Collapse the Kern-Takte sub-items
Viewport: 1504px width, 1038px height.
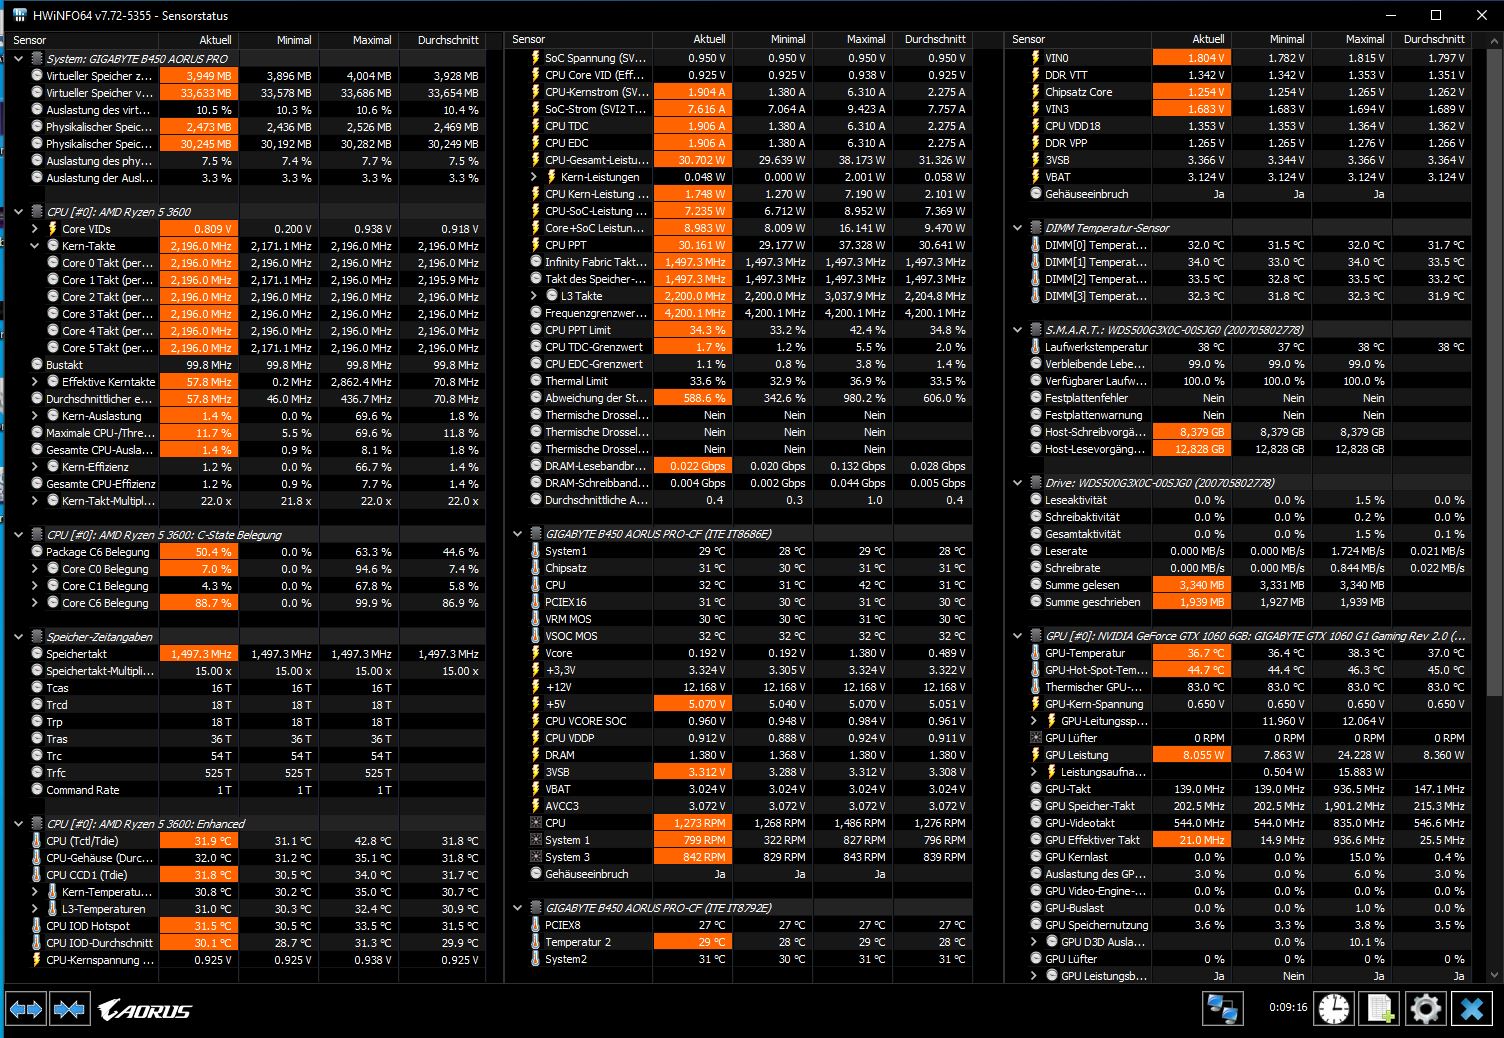pos(34,246)
